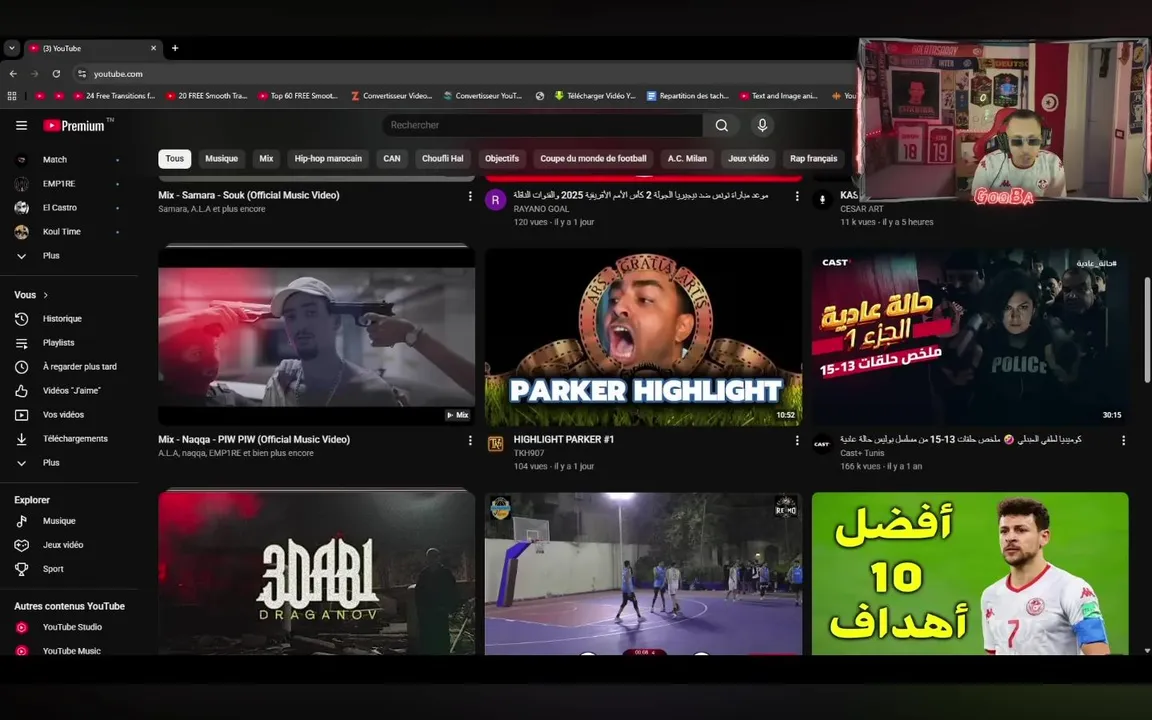This screenshot has height=720, width=1152.
Task: Open the TKH907 channel link
Action: (529, 453)
